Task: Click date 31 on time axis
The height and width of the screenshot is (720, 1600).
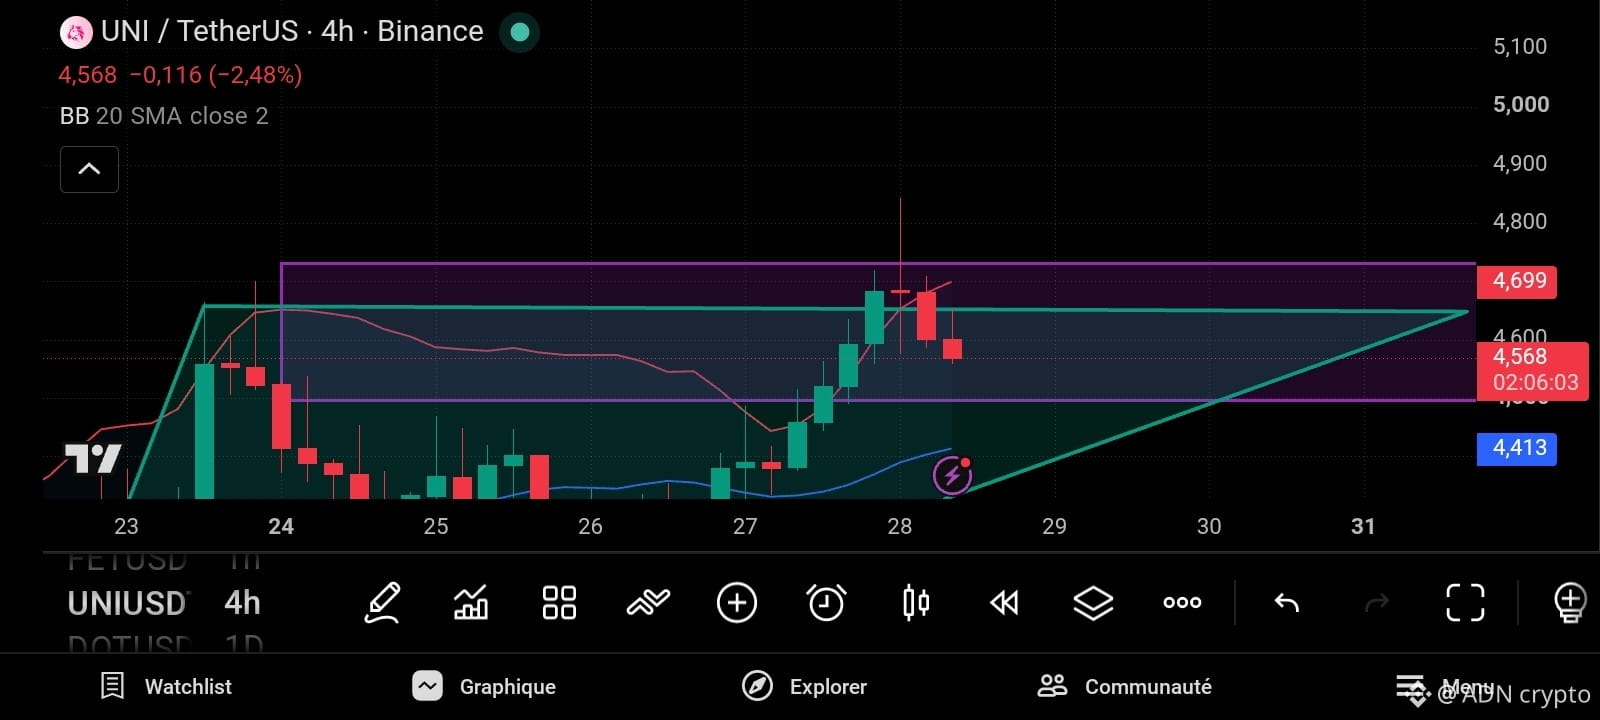Action: coord(1363,527)
